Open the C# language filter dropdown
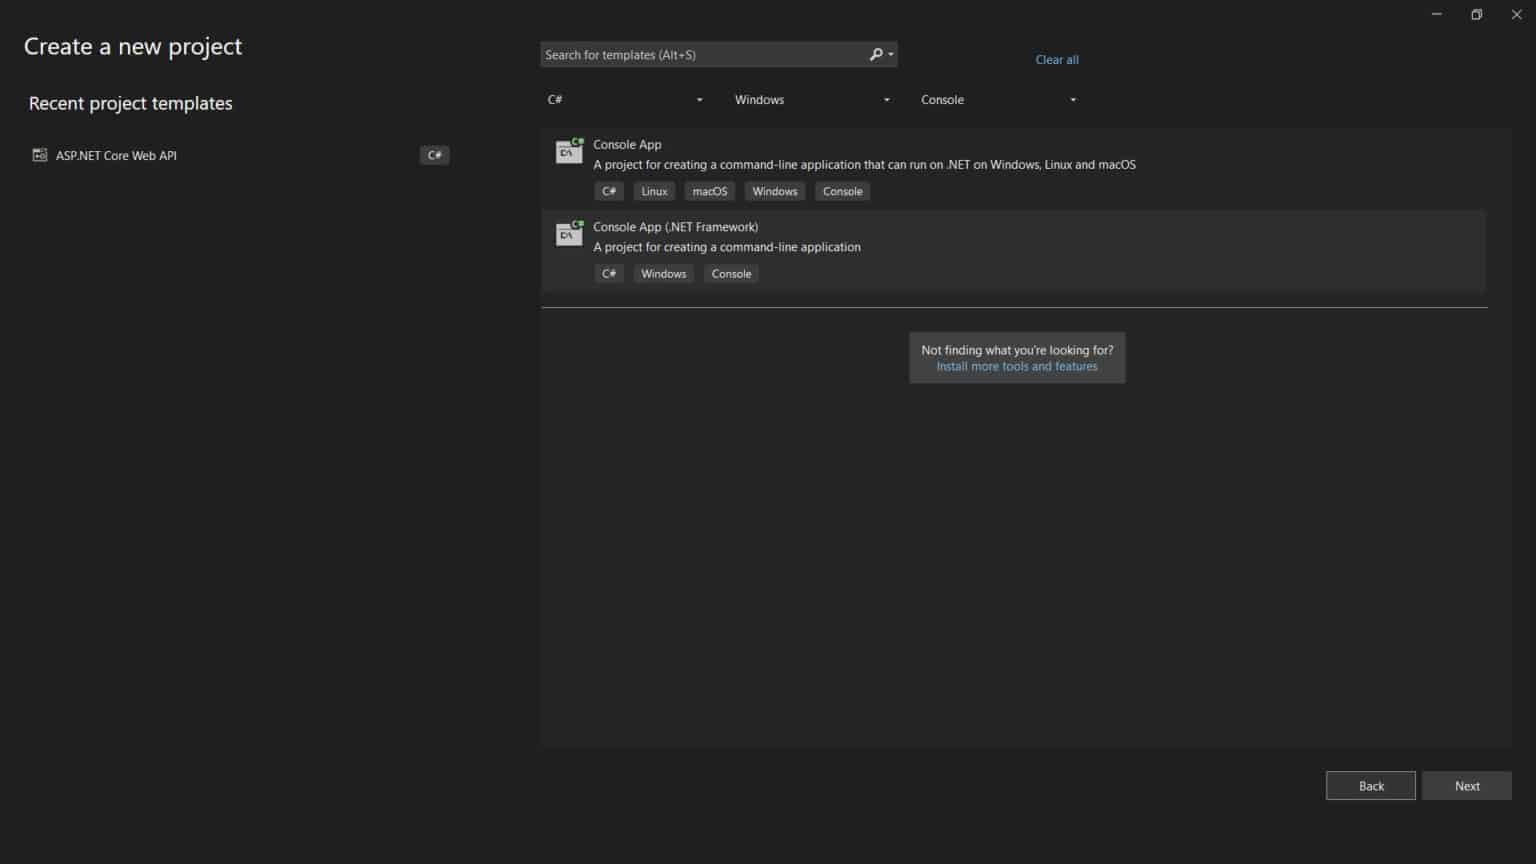Viewport: 1536px width, 864px height. (625, 100)
